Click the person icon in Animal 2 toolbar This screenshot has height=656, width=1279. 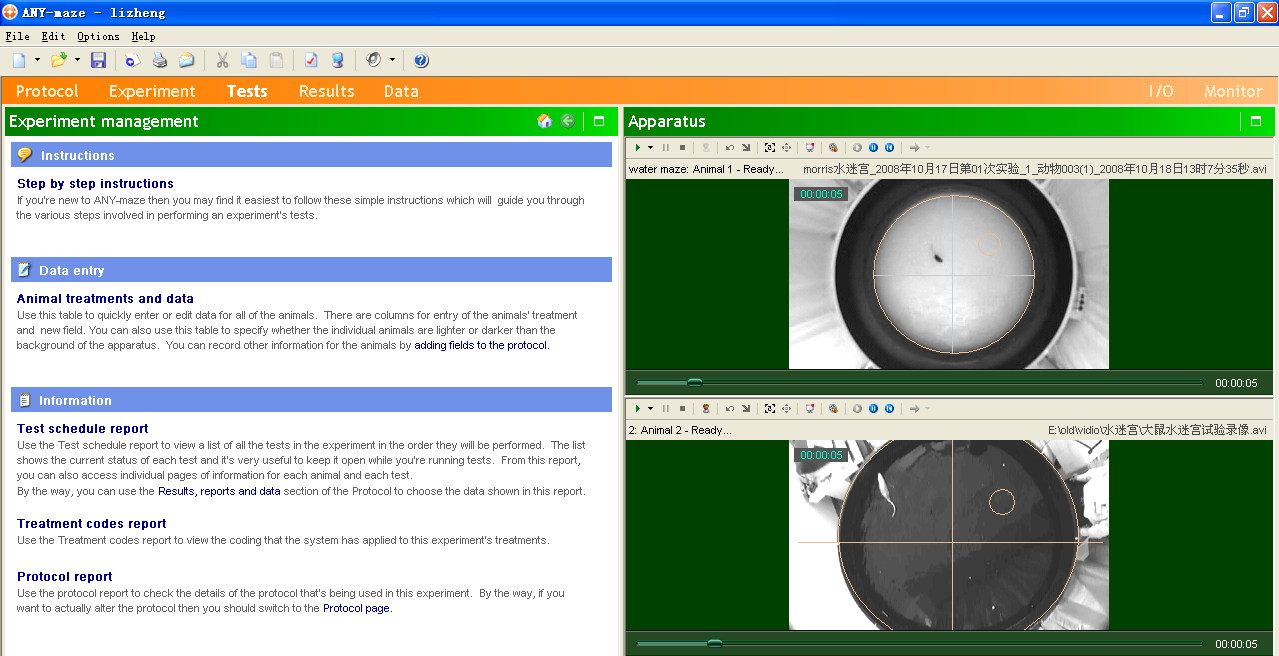click(x=705, y=408)
